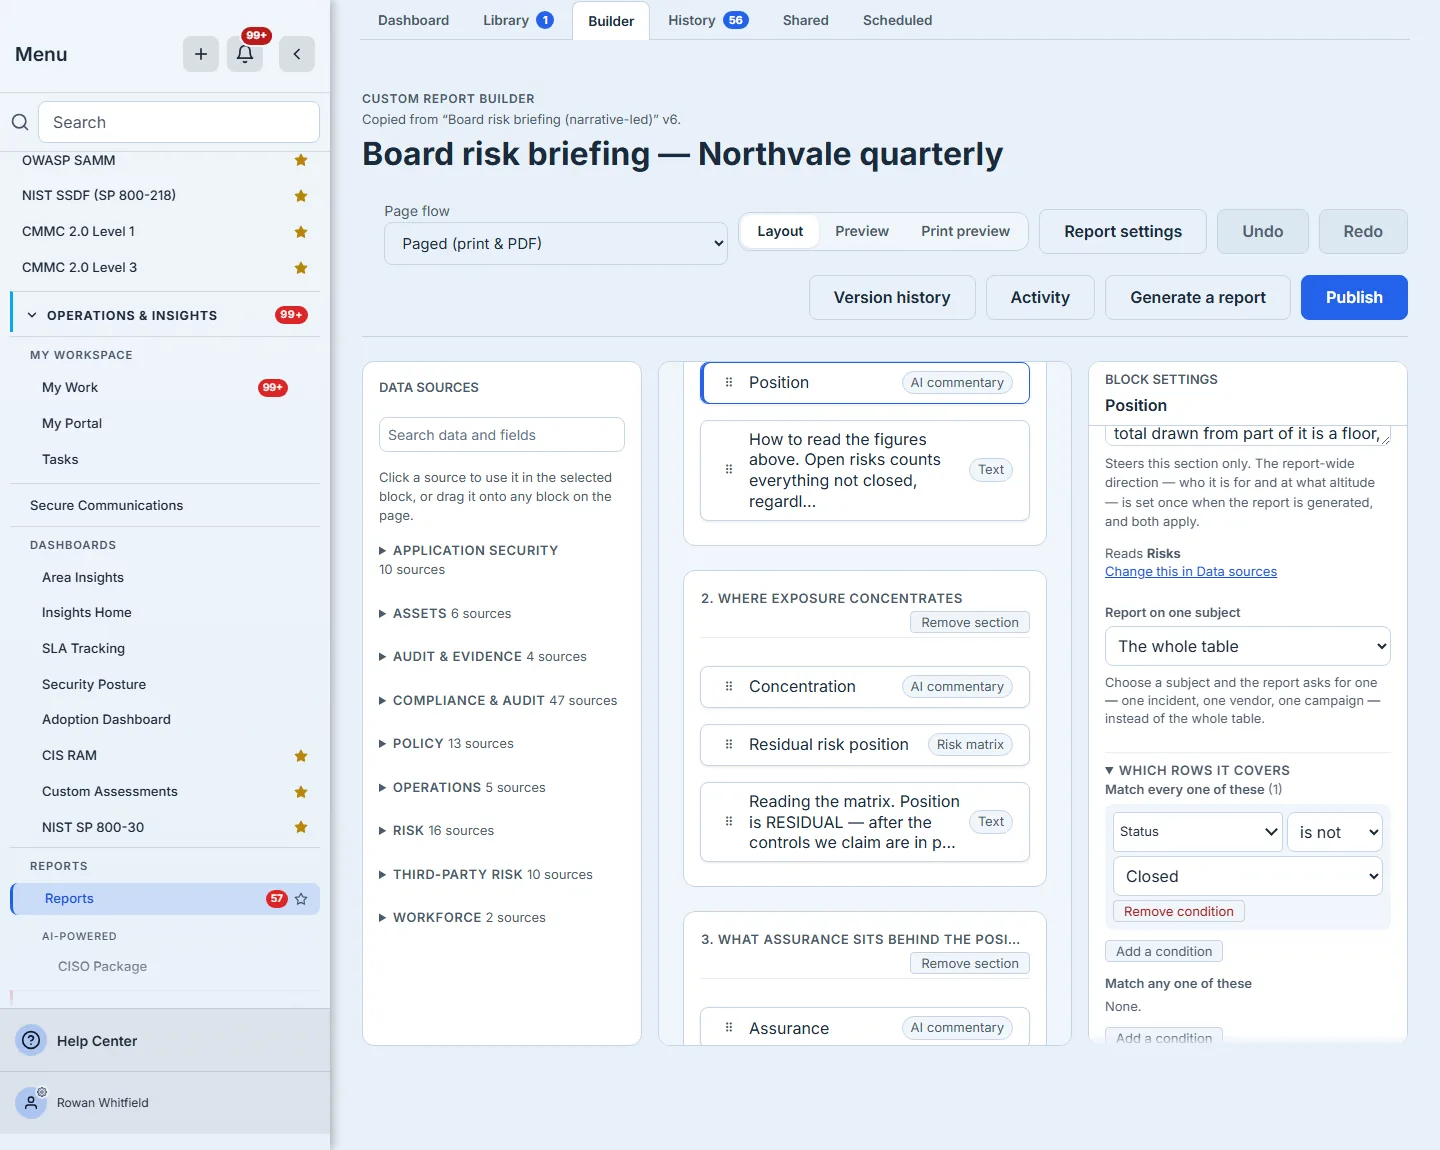This screenshot has width=1440, height=1150.
Task: Expand the Third-Party Risk sources group
Action: coord(486,874)
